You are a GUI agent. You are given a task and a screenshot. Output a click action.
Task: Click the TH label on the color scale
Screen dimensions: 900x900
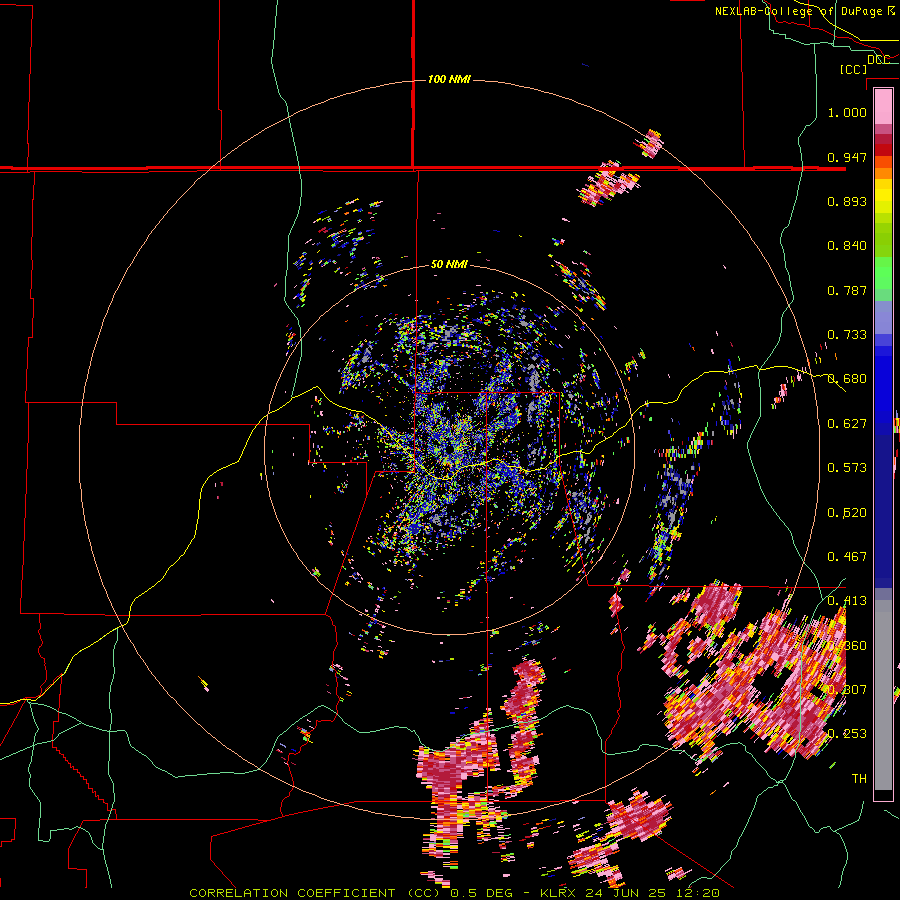click(859, 779)
